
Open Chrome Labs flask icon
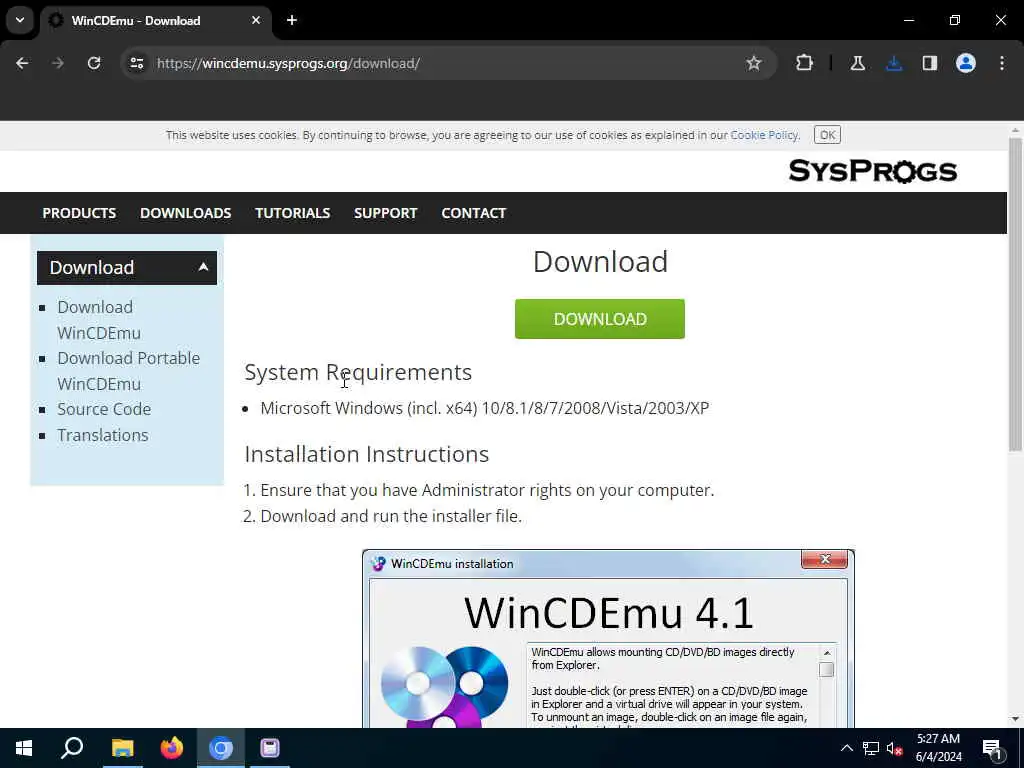tap(857, 63)
